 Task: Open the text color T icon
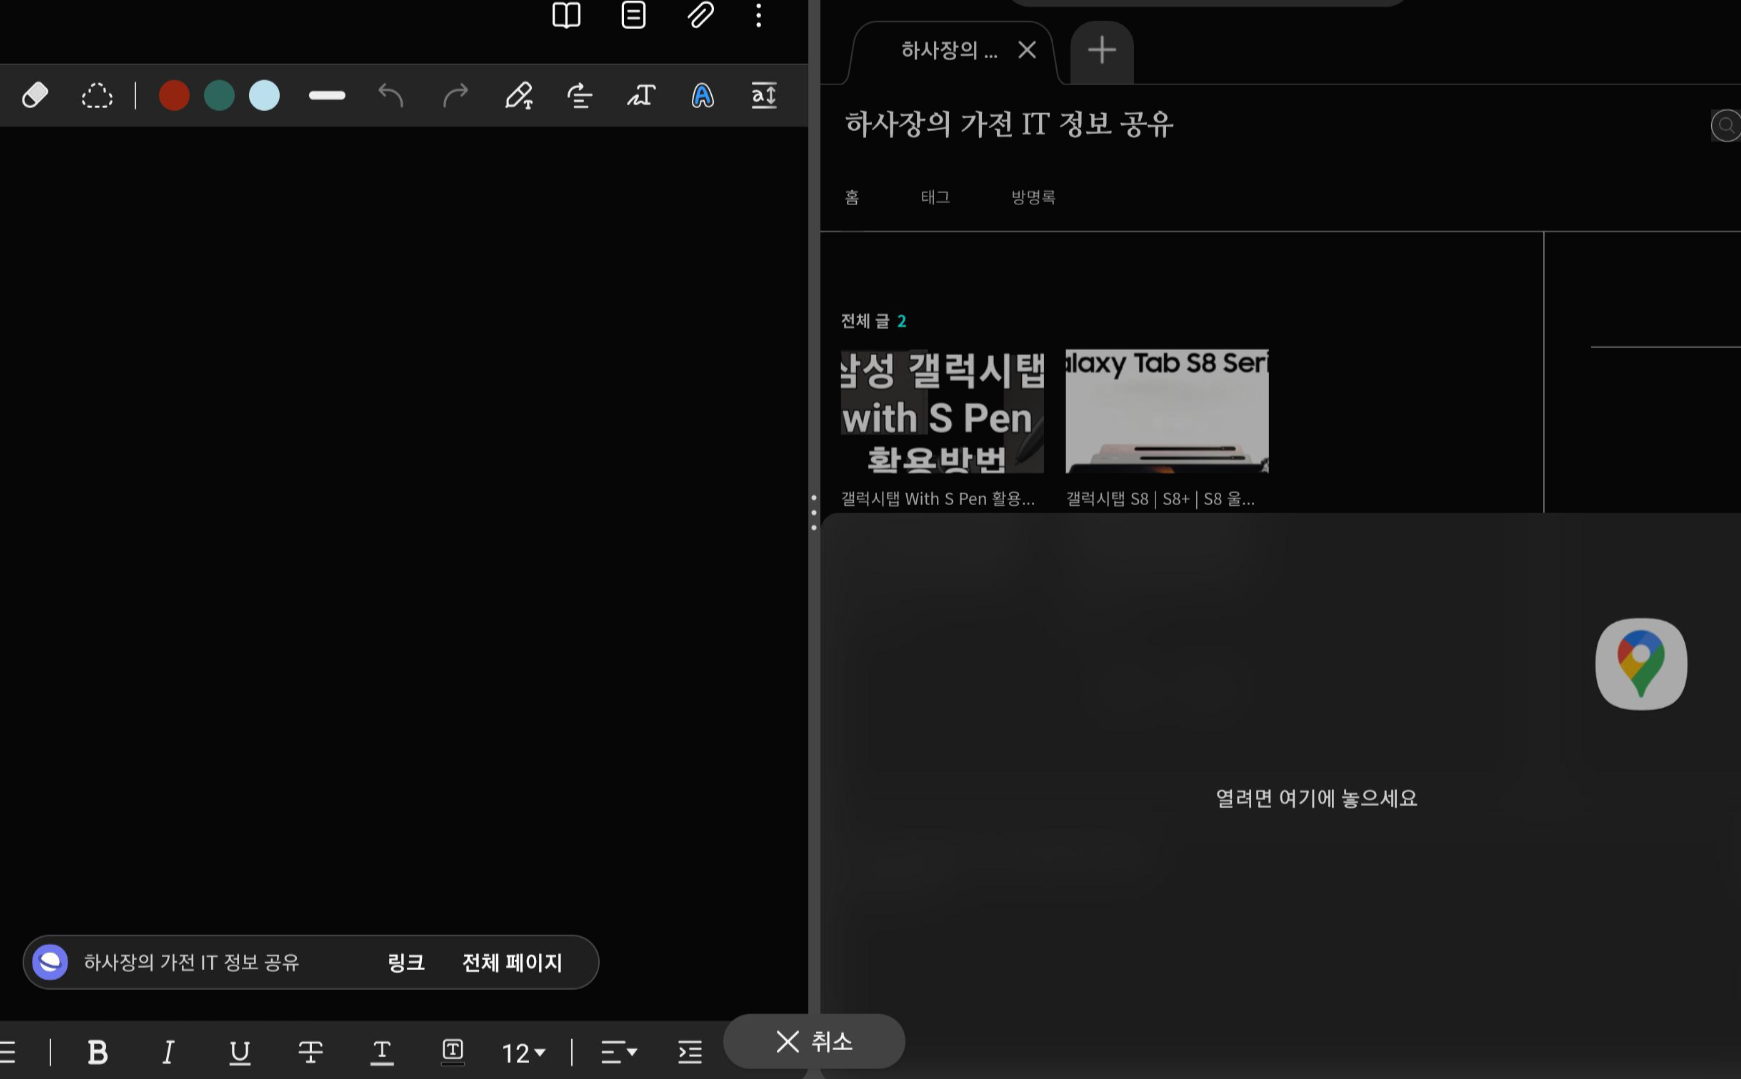[x=382, y=1052]
